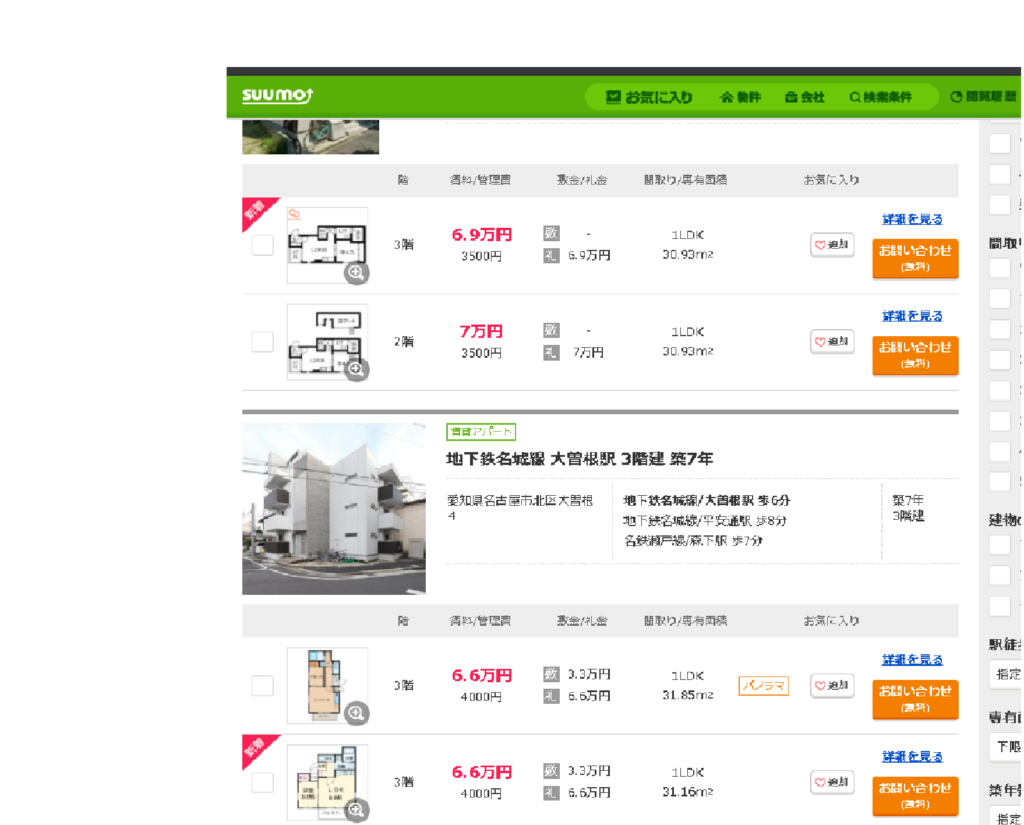Tick the checkbox for the 6.9万円 room

coord(263,245)
